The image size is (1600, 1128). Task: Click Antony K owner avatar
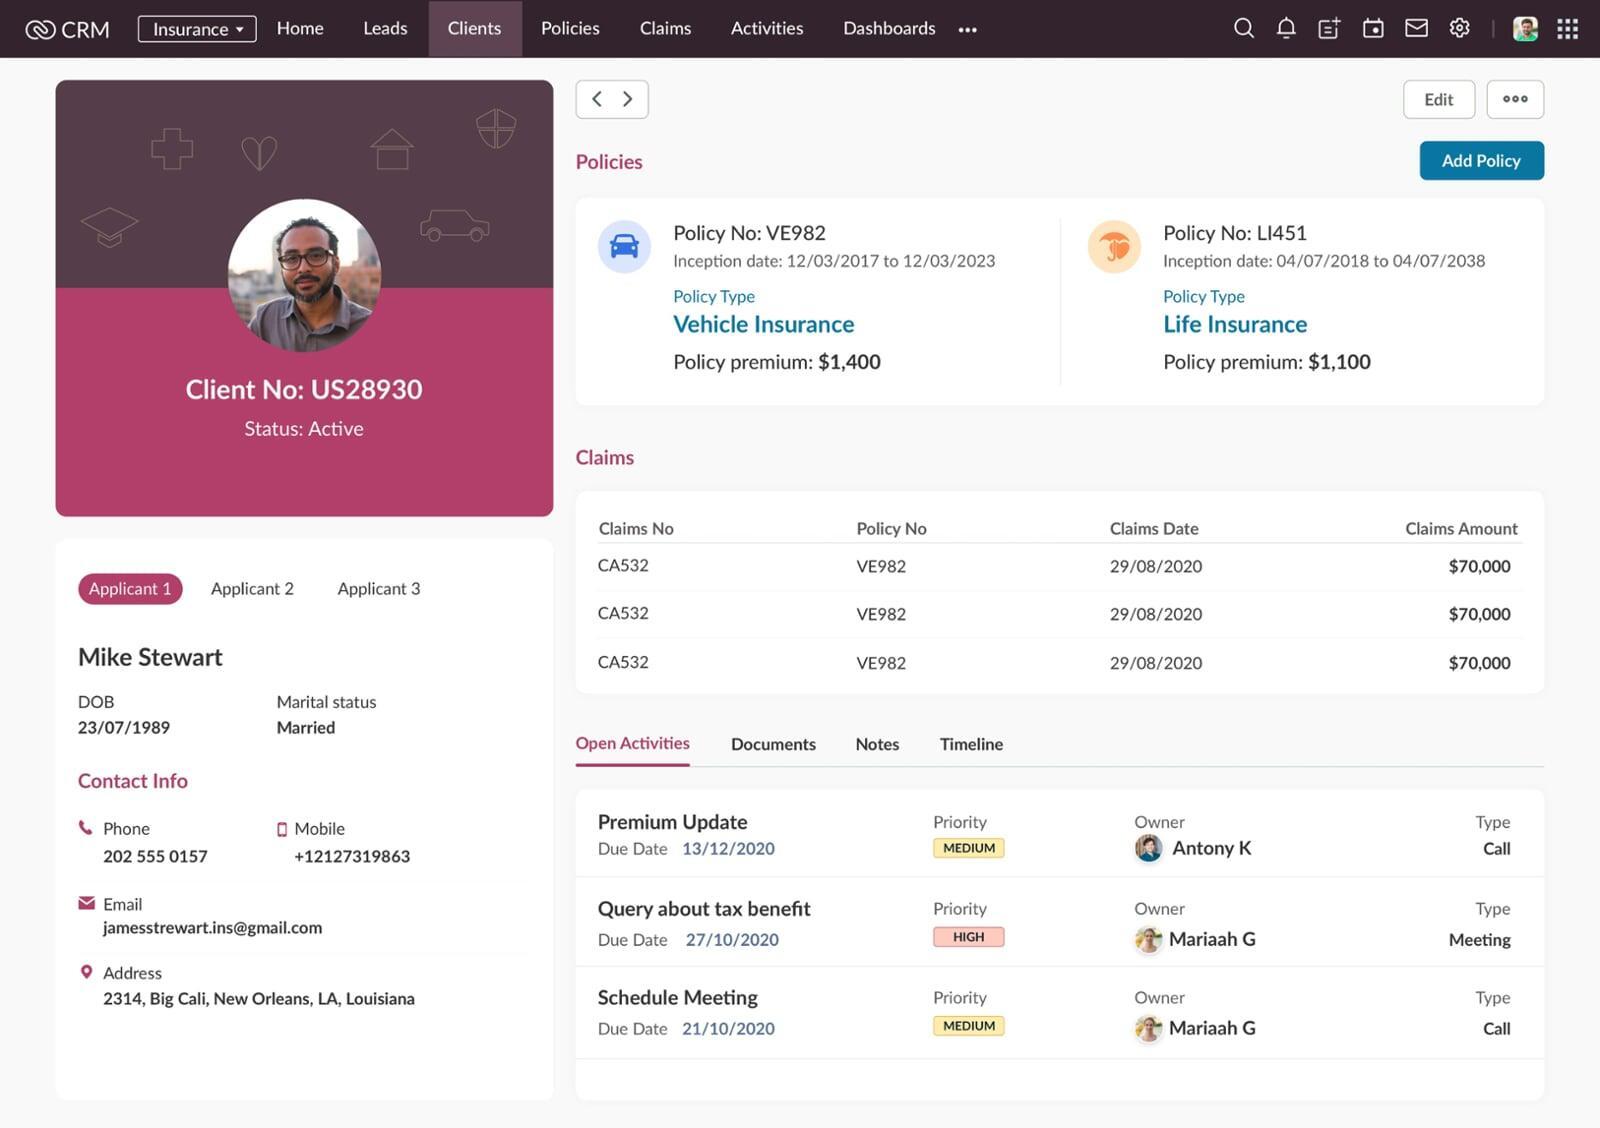point(1149,848)
